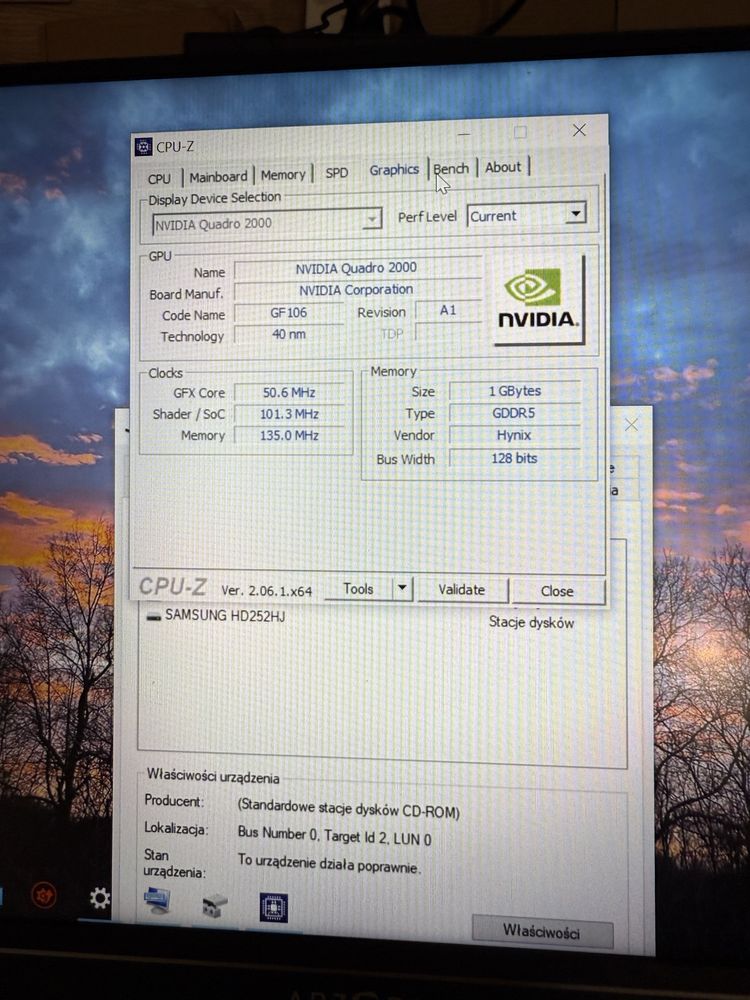Click the Validate button
The height and width of the screenshot is (1000, 750).
[462, 589]
